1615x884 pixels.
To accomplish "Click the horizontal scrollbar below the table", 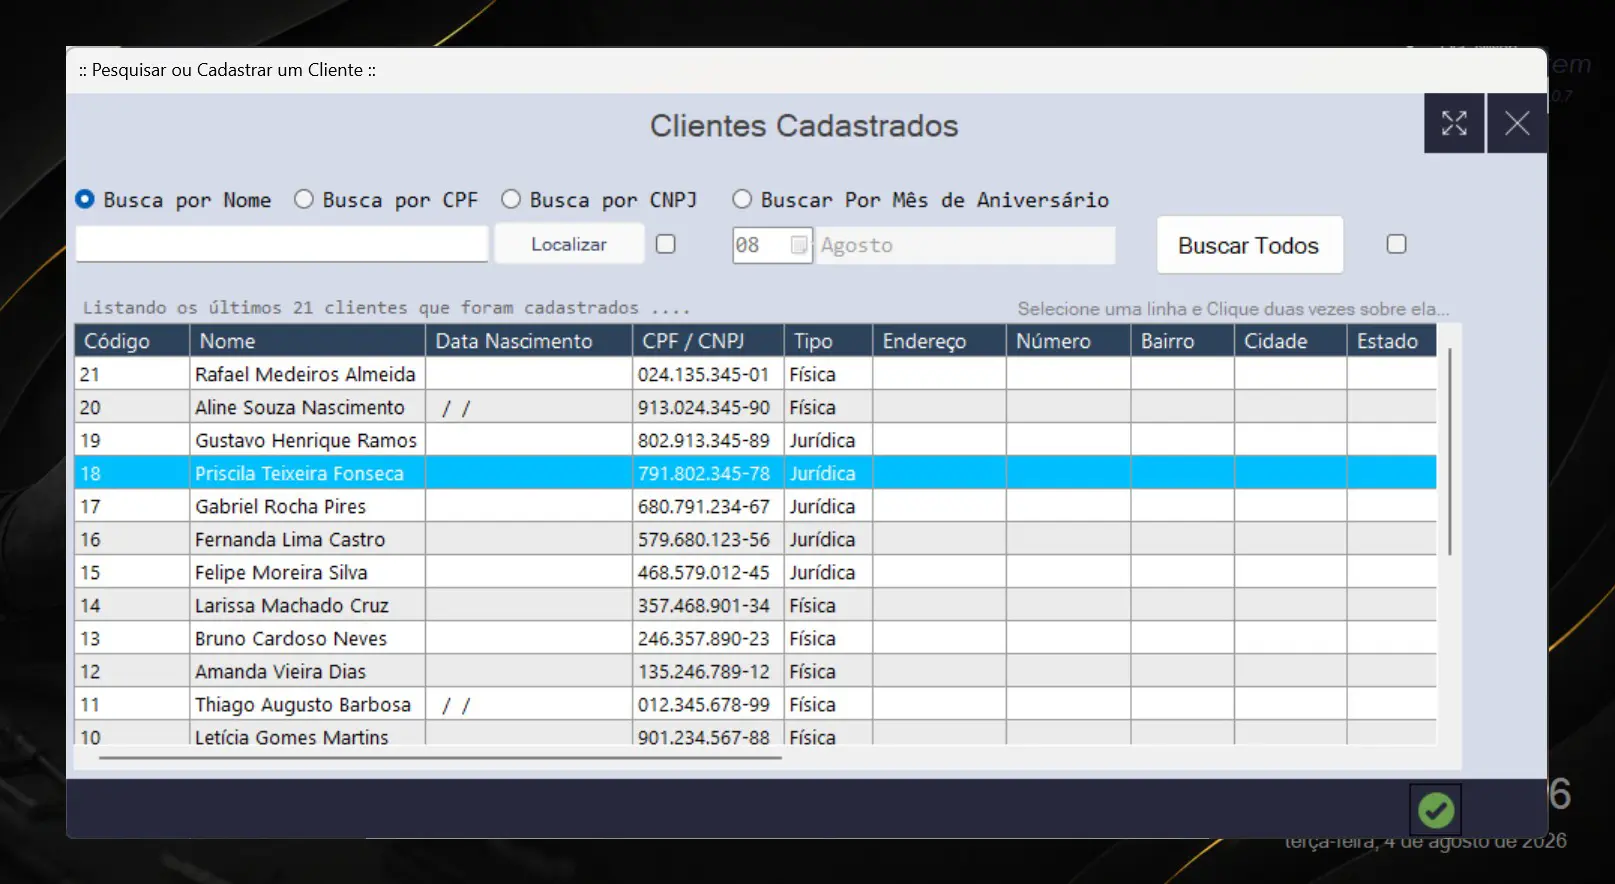I will 440,758.
